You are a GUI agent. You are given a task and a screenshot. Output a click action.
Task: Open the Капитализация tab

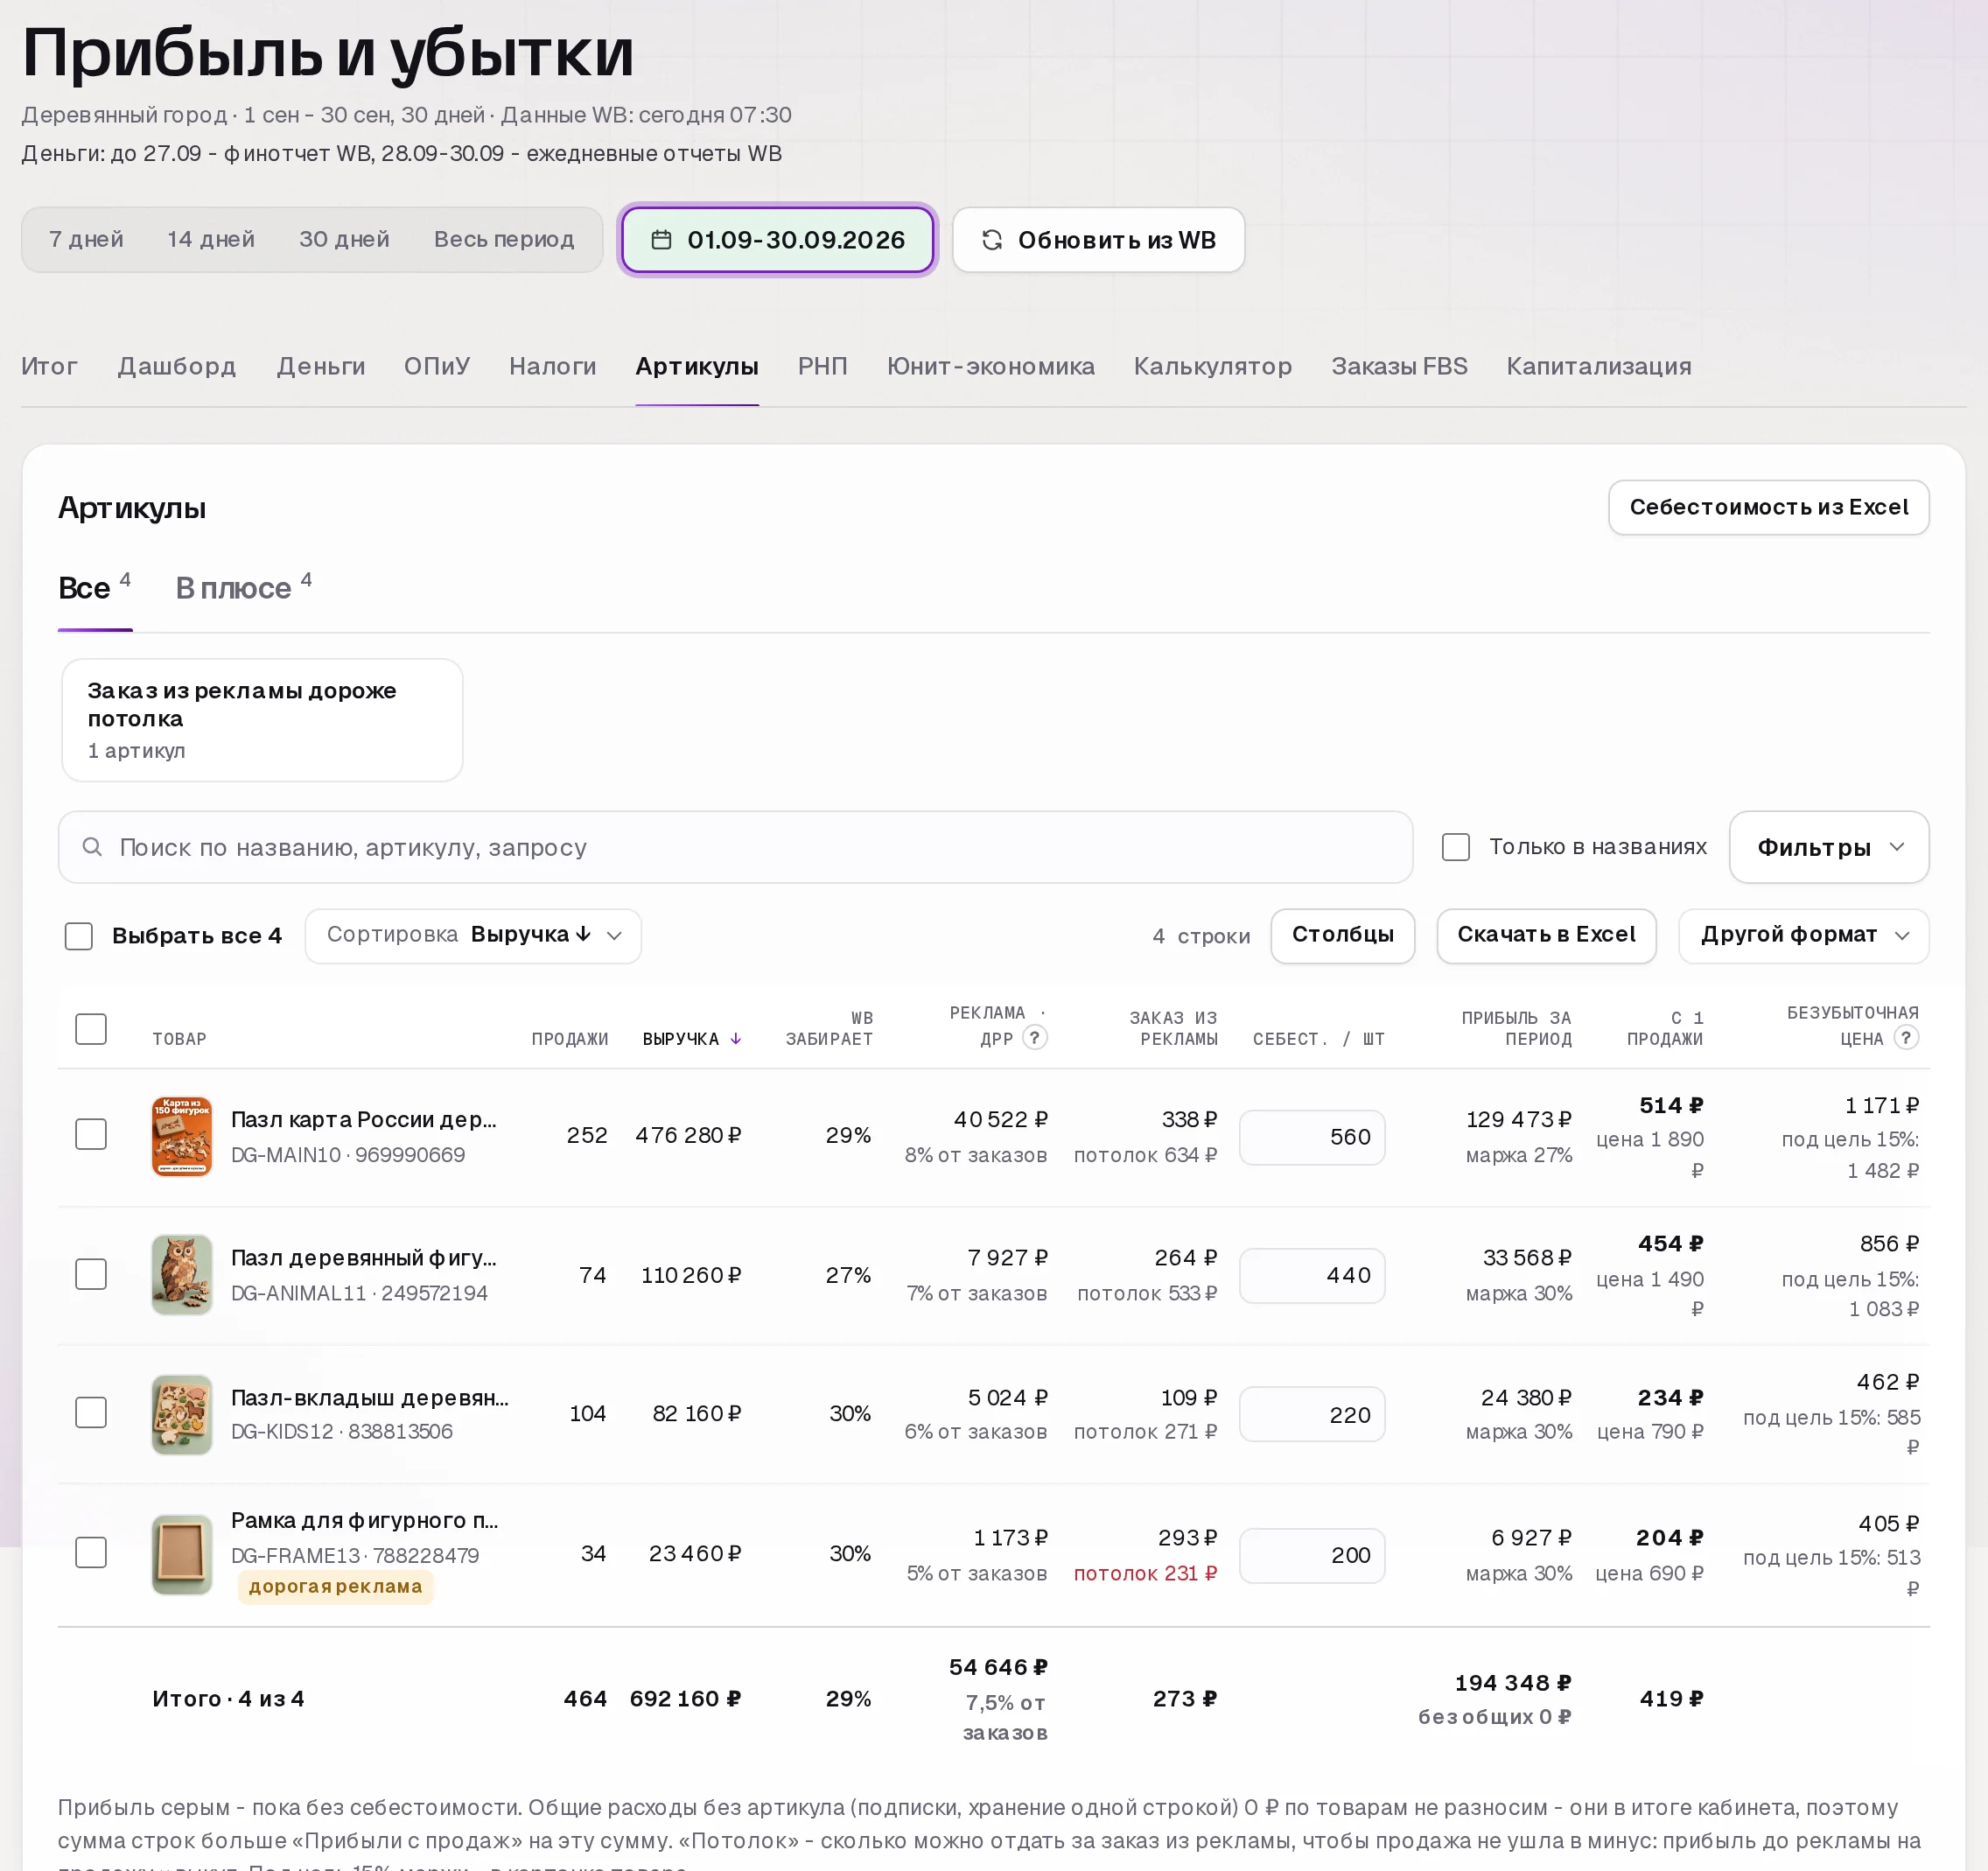pos(1599,366)
